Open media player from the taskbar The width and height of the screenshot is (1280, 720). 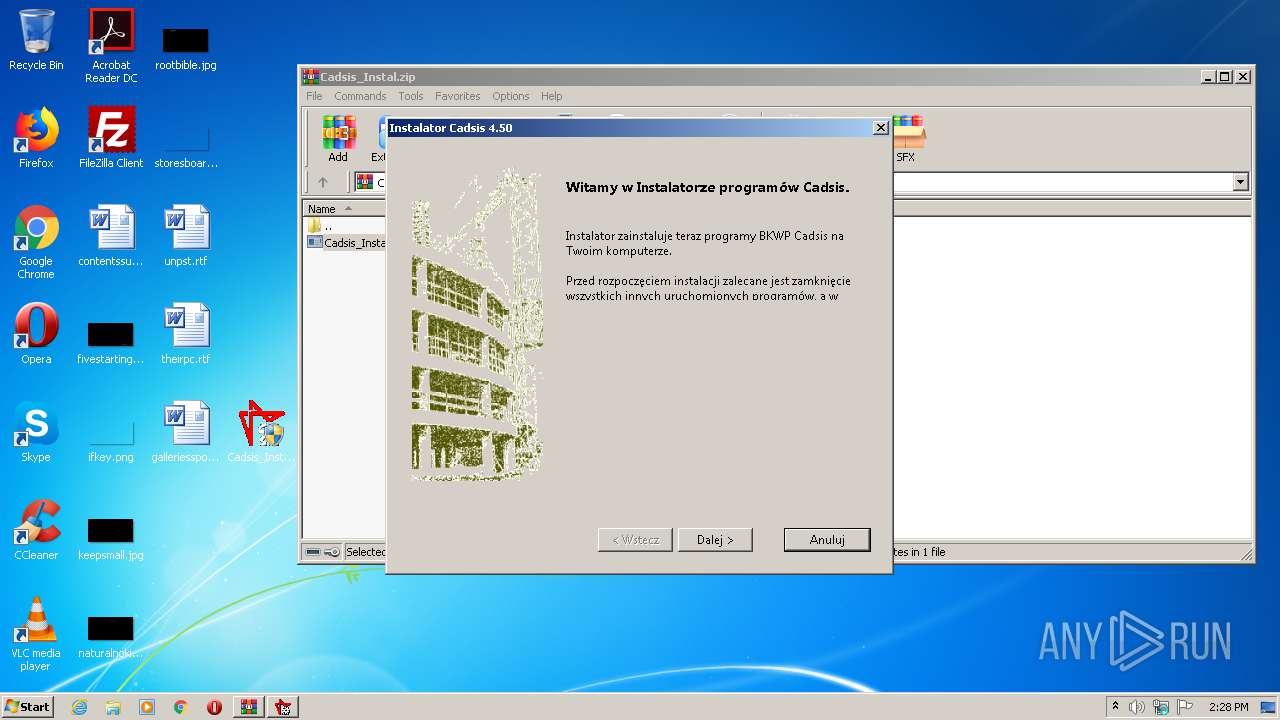[x=147, y=707]
